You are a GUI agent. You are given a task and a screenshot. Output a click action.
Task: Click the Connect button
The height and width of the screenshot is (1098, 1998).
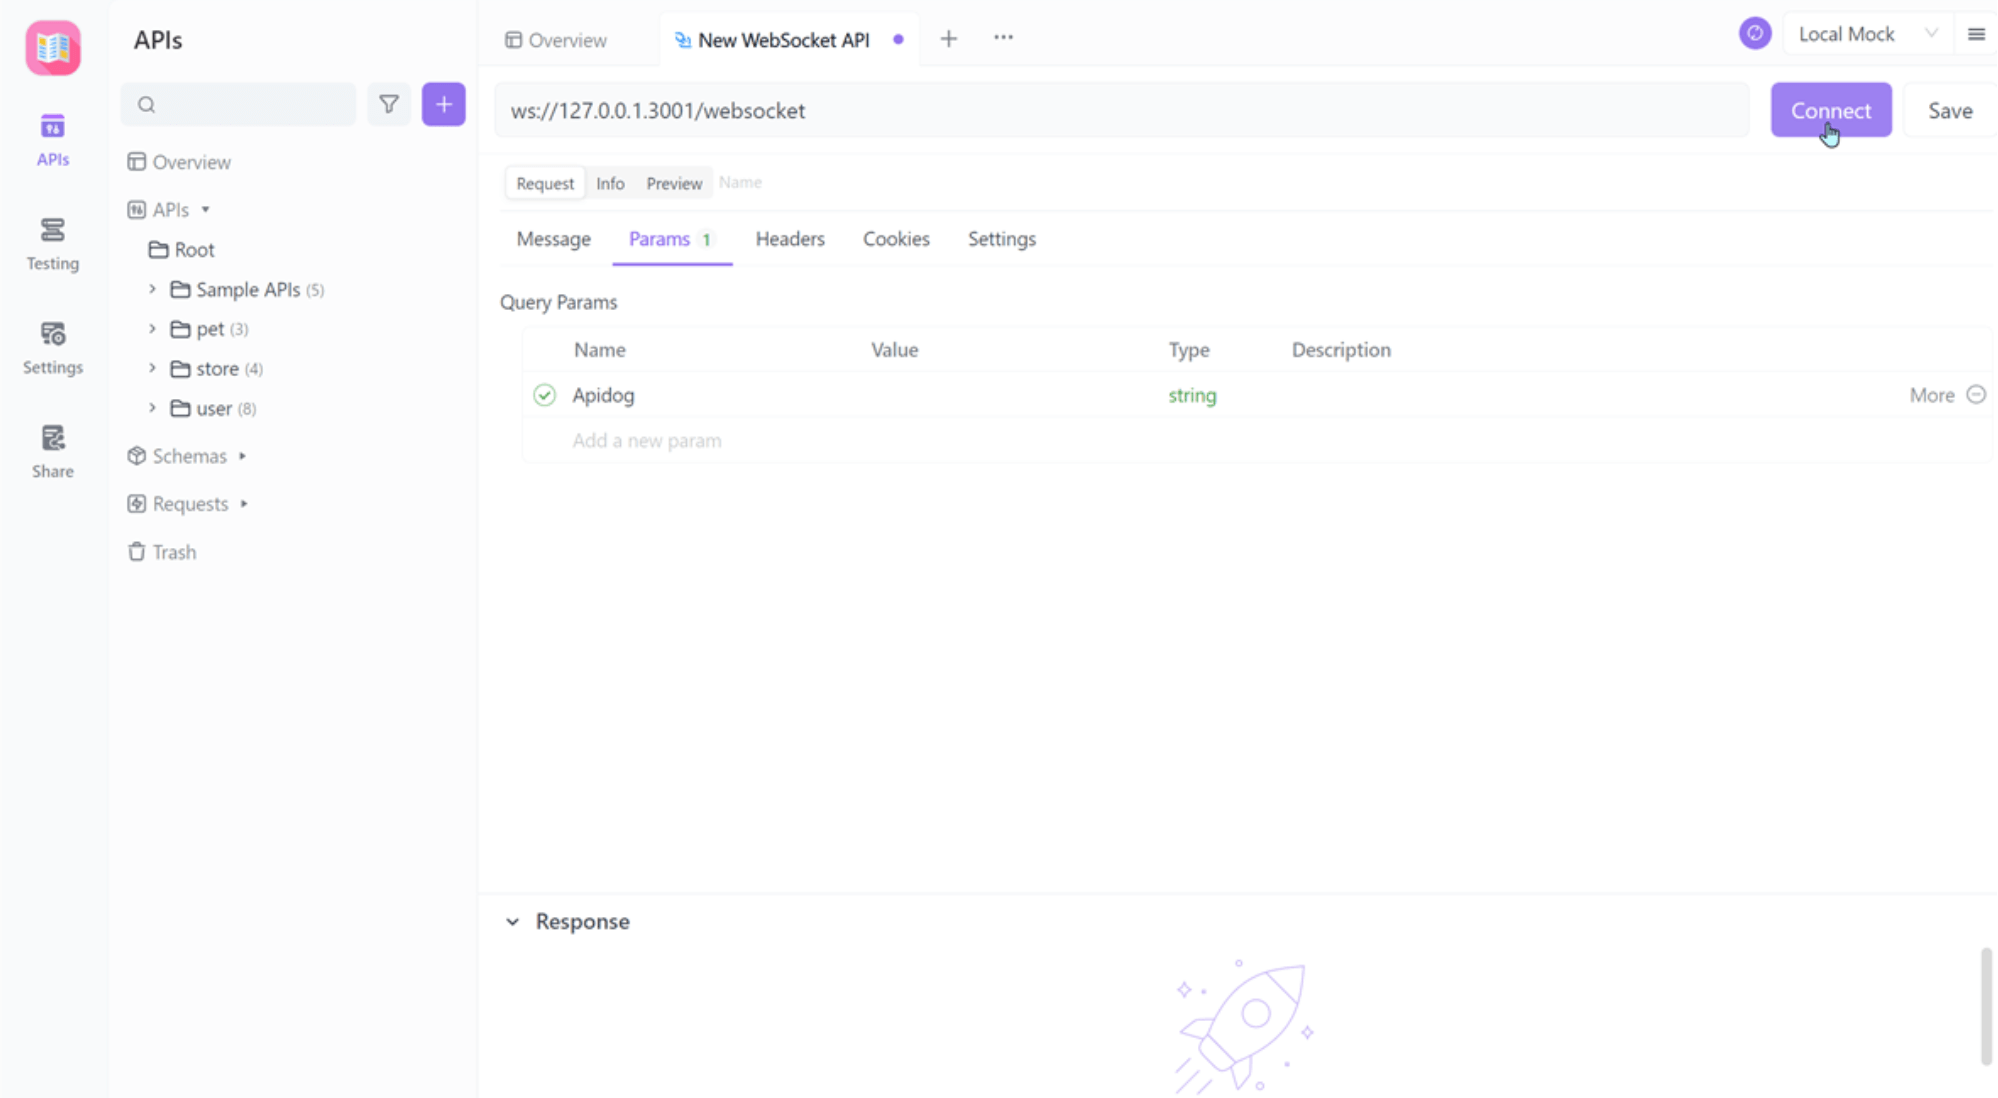point(1830,110)
